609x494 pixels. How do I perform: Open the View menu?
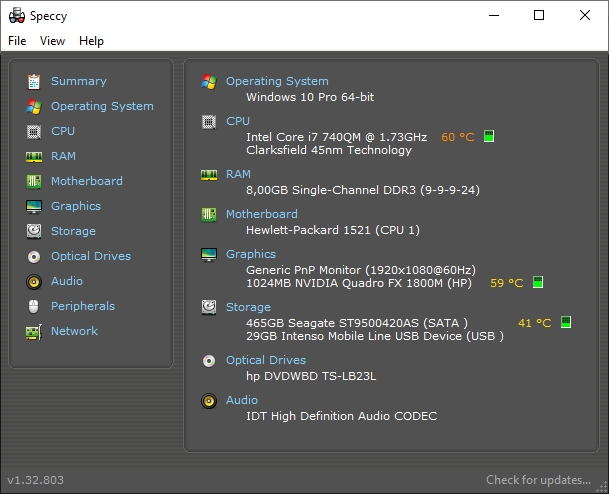pyautogui.click(x=52, y=41)
